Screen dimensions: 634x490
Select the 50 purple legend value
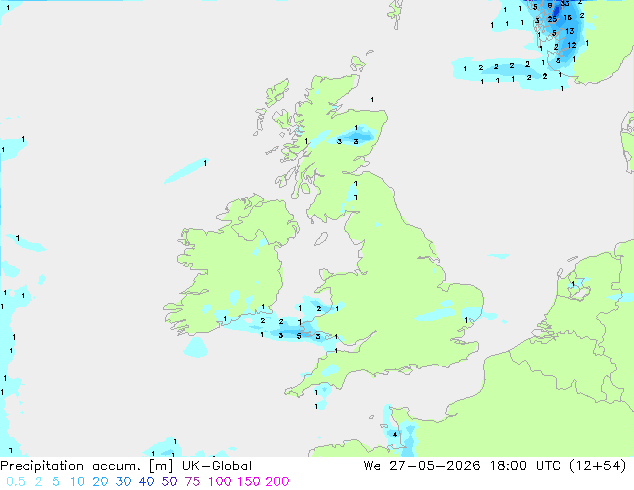(169, 482)
